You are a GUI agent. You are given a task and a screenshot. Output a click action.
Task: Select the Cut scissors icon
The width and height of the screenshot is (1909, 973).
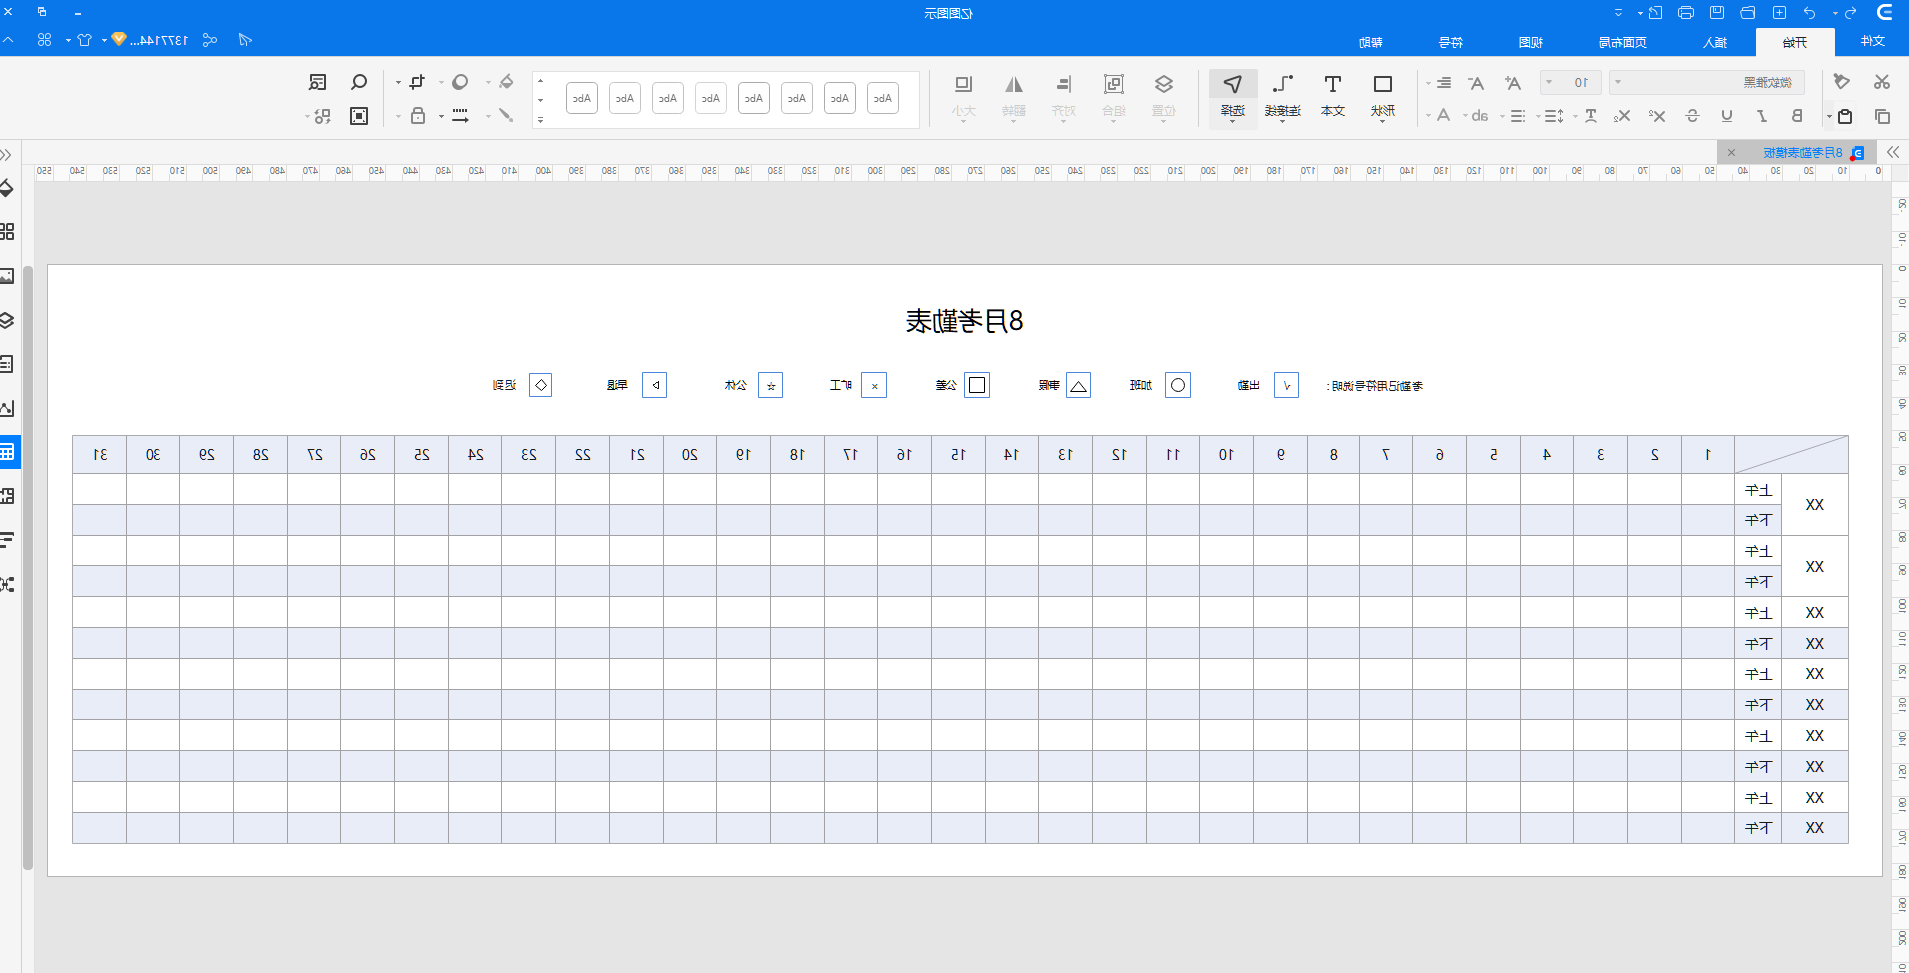pos(1881,82)
